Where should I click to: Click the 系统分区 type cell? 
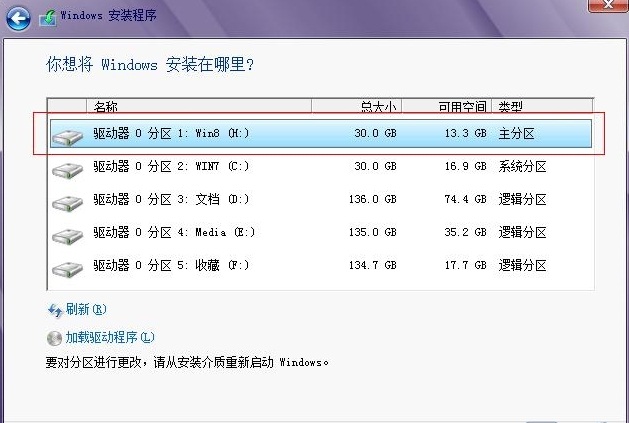(522, 166)
